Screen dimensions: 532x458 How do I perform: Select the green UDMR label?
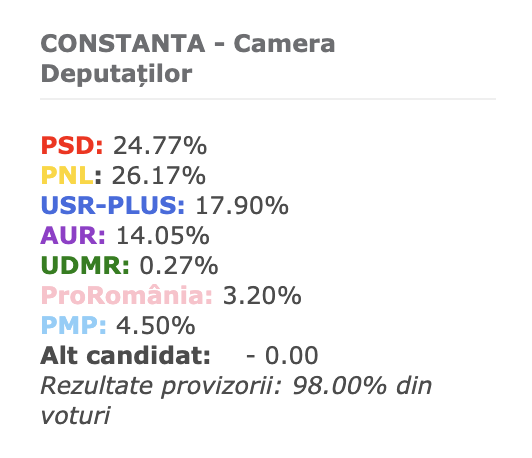85,265
